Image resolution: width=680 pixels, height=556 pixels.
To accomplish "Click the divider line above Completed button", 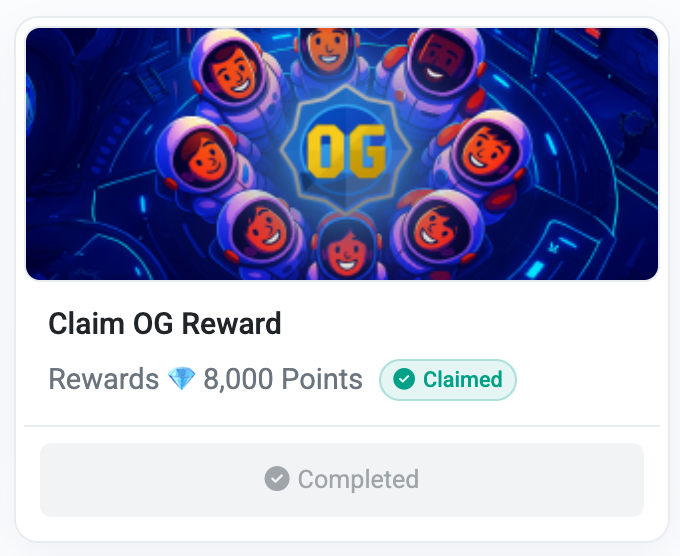I will pos(342,426).
